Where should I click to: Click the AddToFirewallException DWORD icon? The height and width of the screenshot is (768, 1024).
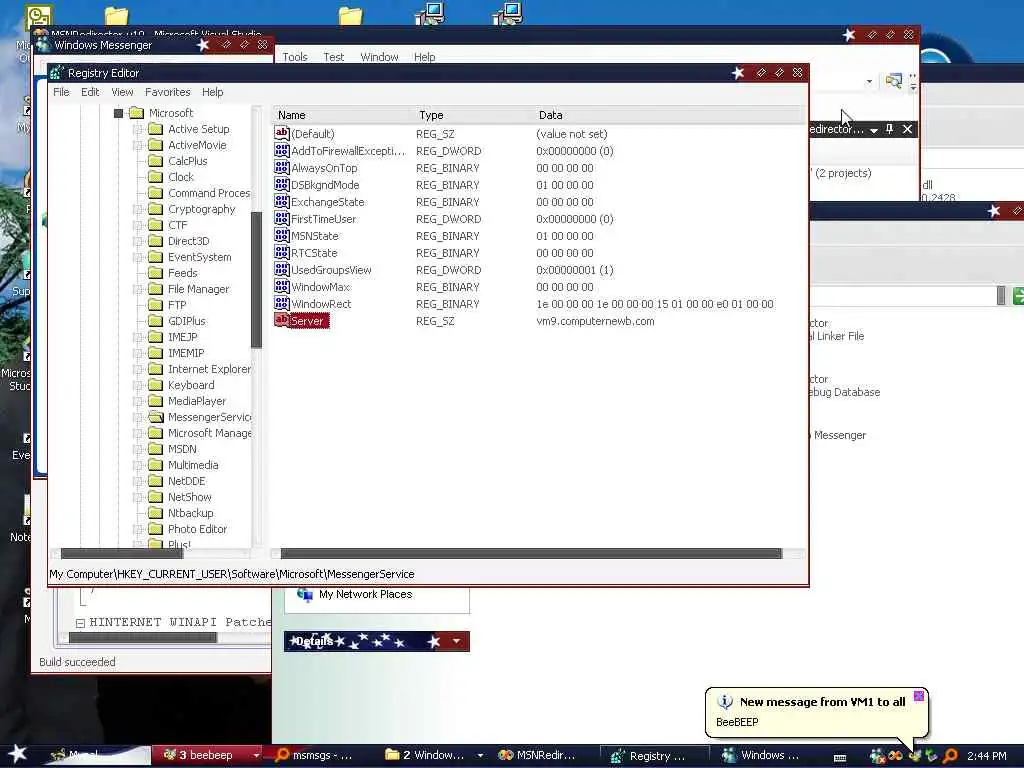(x=281, y=150)
